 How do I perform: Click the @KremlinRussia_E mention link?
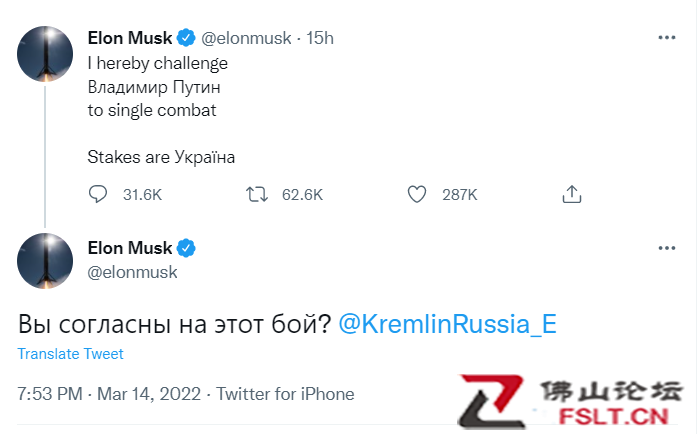pos(447,324)
